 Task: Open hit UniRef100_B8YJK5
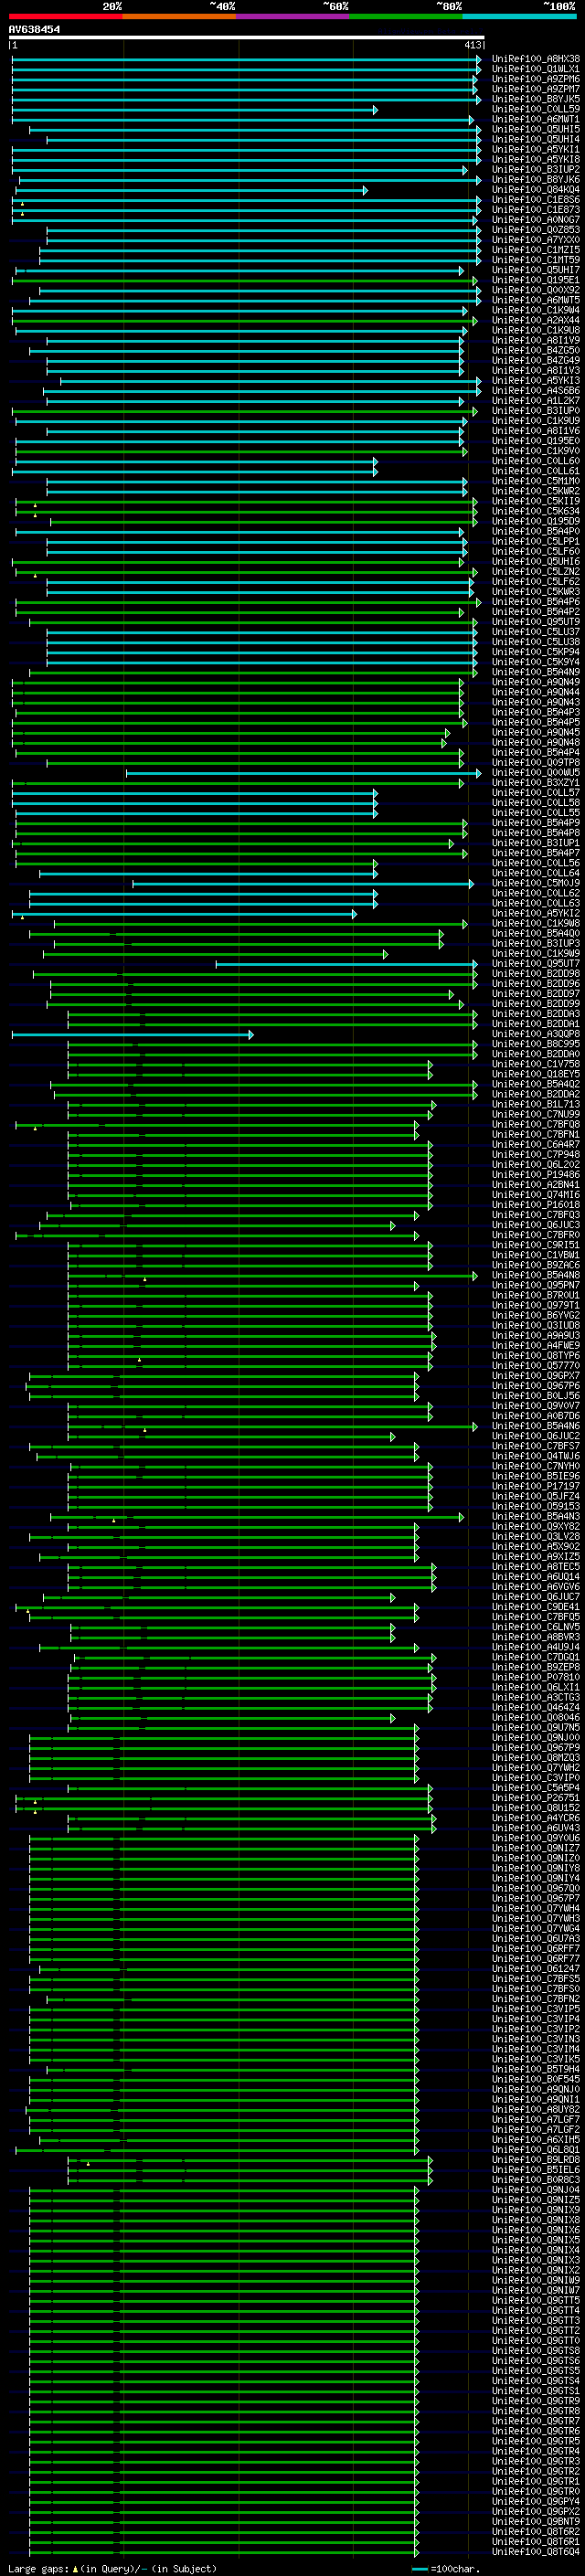pos(536,99)
